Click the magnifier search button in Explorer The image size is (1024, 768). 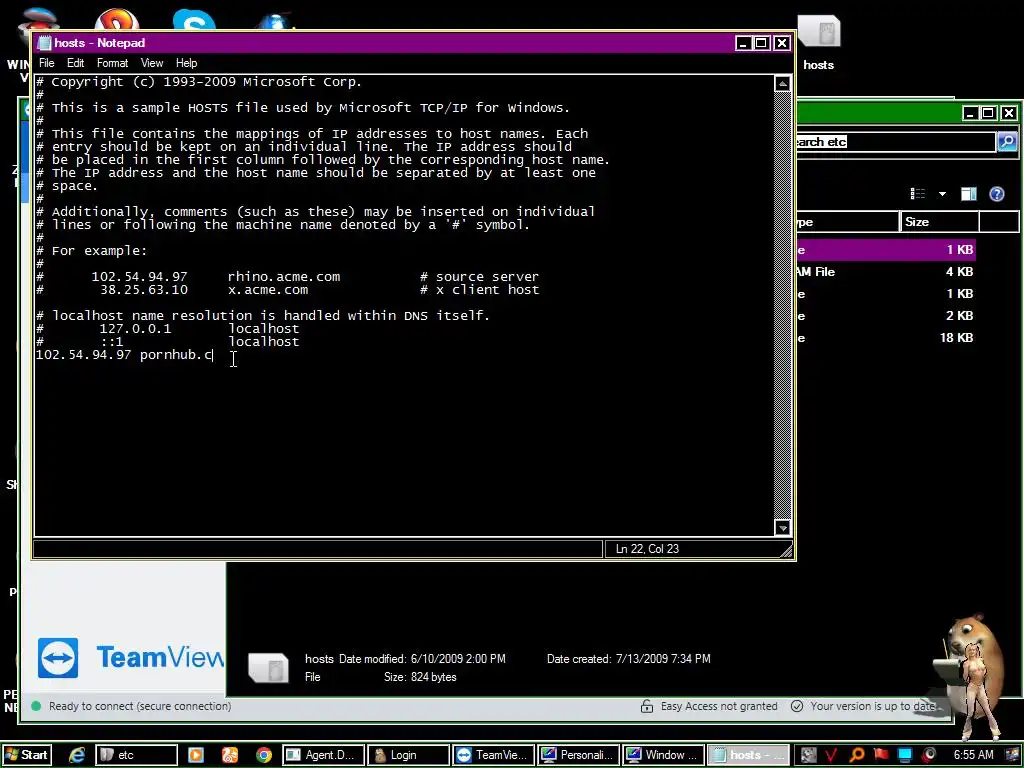point(1007,142)
